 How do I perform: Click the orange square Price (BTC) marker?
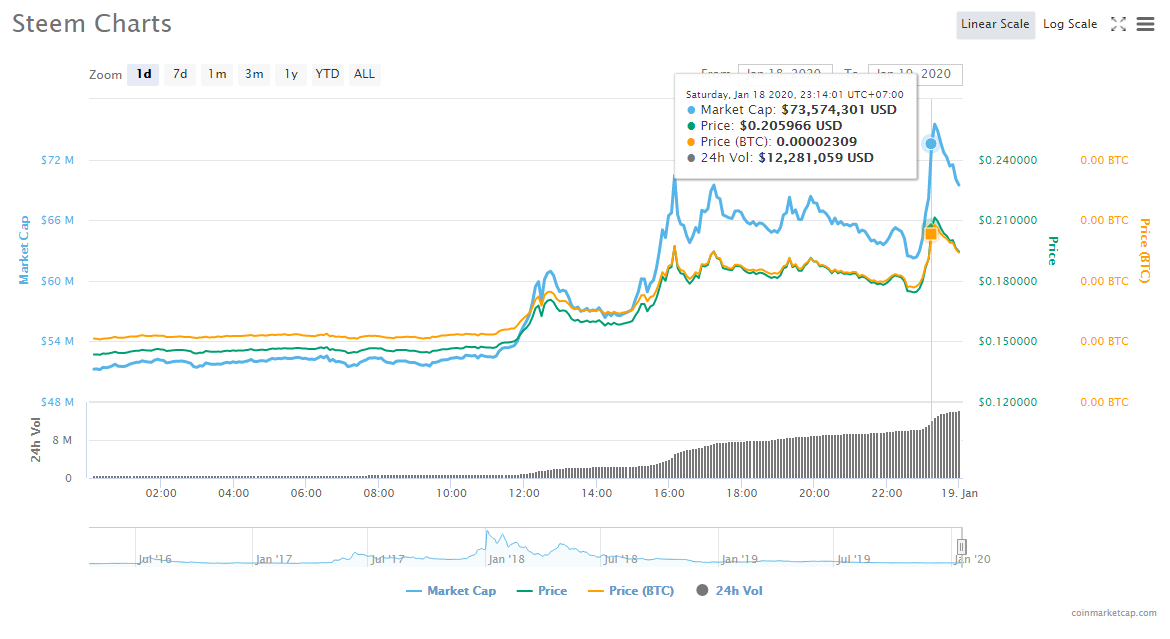[x=931, y=234]
